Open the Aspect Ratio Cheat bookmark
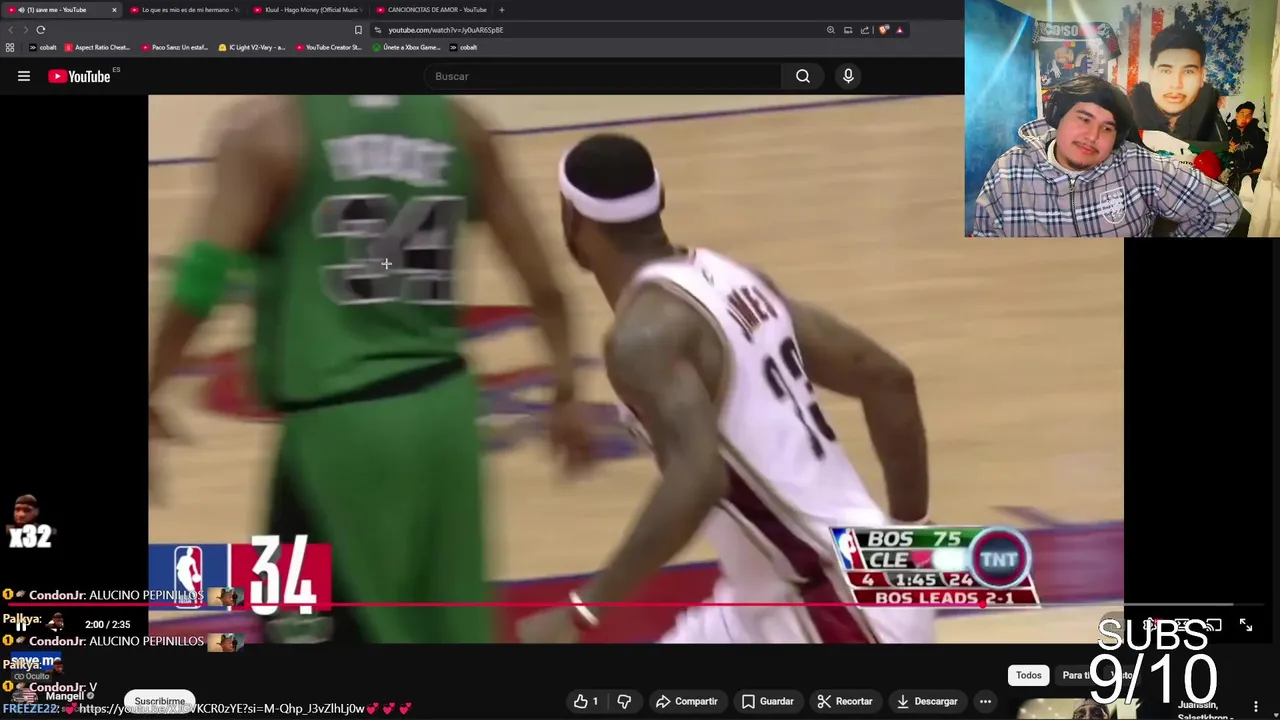The width and height of the screenshot is (1280, 720). tap(97, 47)
